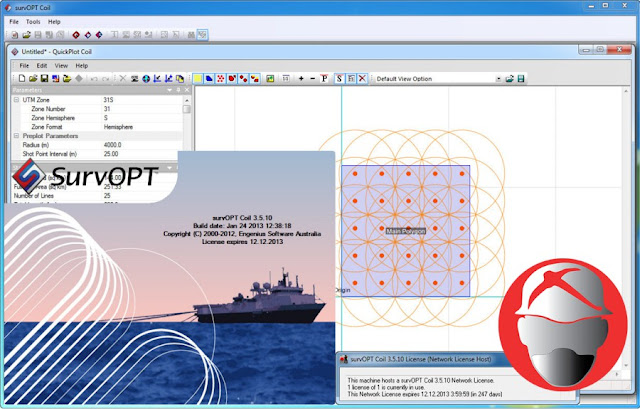640x409 pixels.
Task: Click the copy pages icon in QuickPlot toolbar
Action: pos(180,78)
